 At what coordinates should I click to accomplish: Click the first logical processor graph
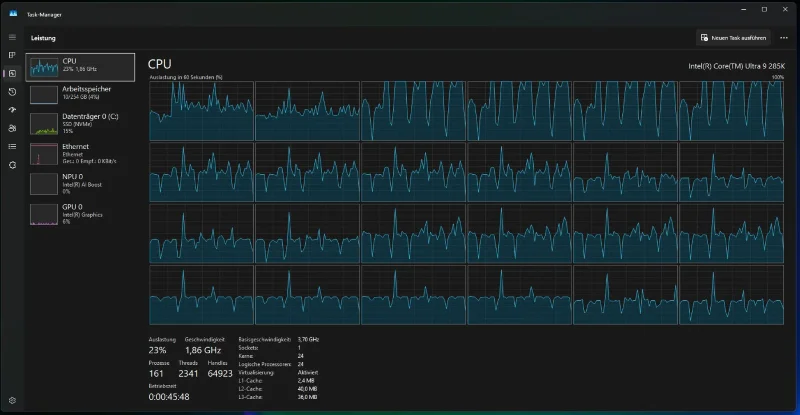pyautogui.click(x=202, y=111)
